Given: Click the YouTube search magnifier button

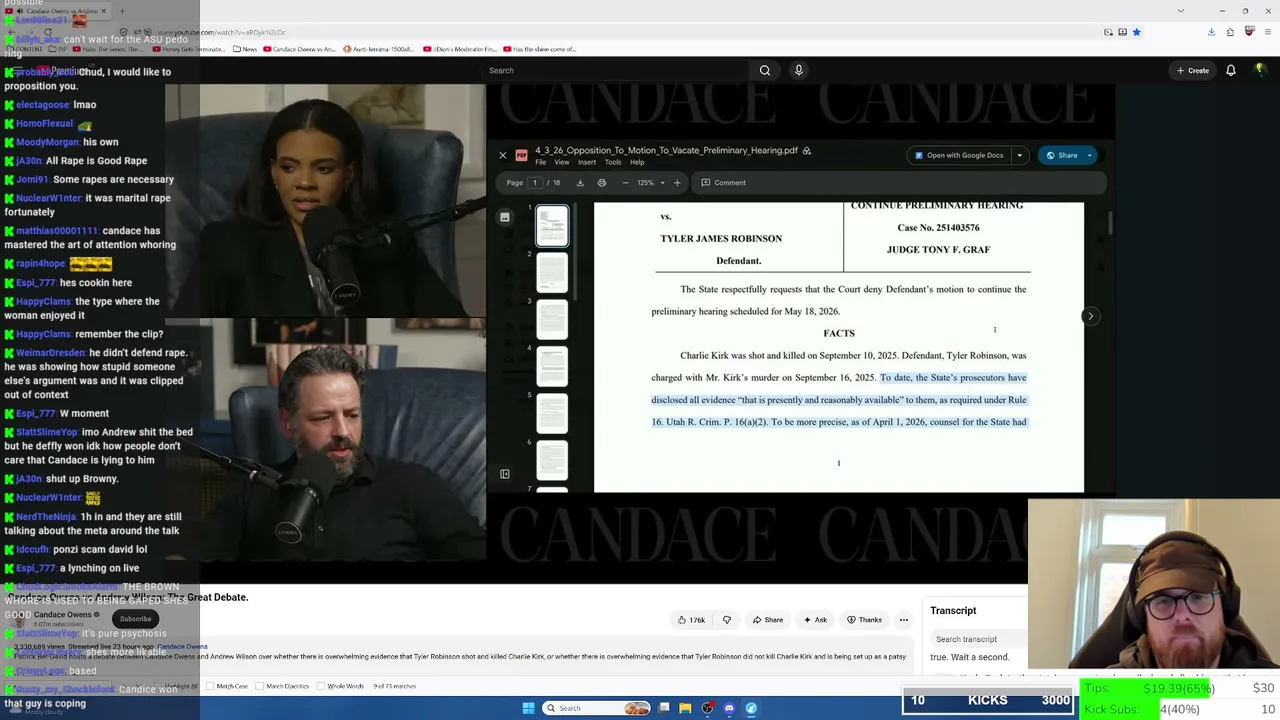Looking at the screenshot, I should (x=765, y=70).
